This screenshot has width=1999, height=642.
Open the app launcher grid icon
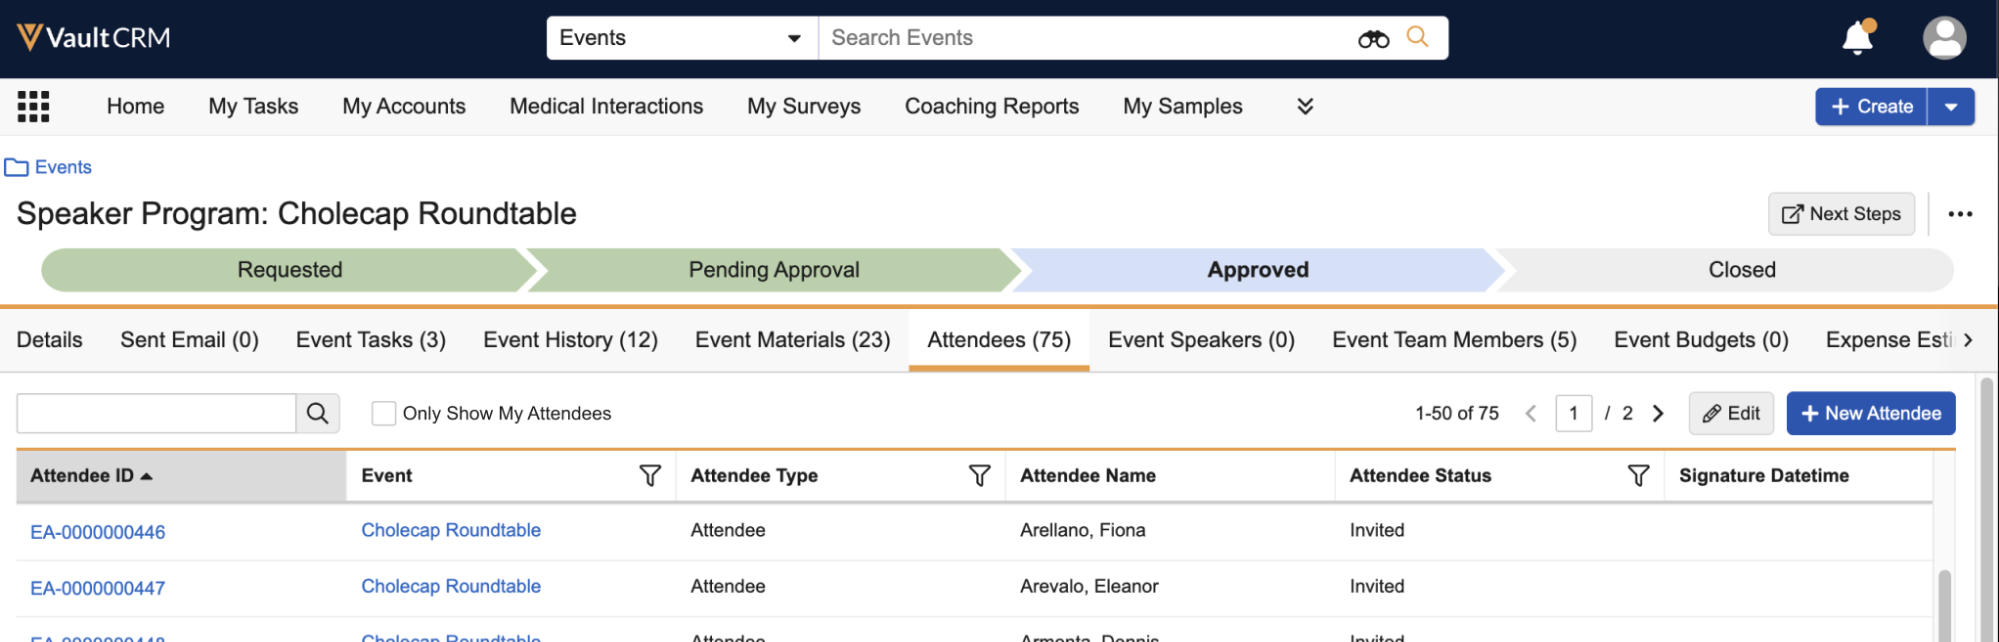(x=33, y=106)
